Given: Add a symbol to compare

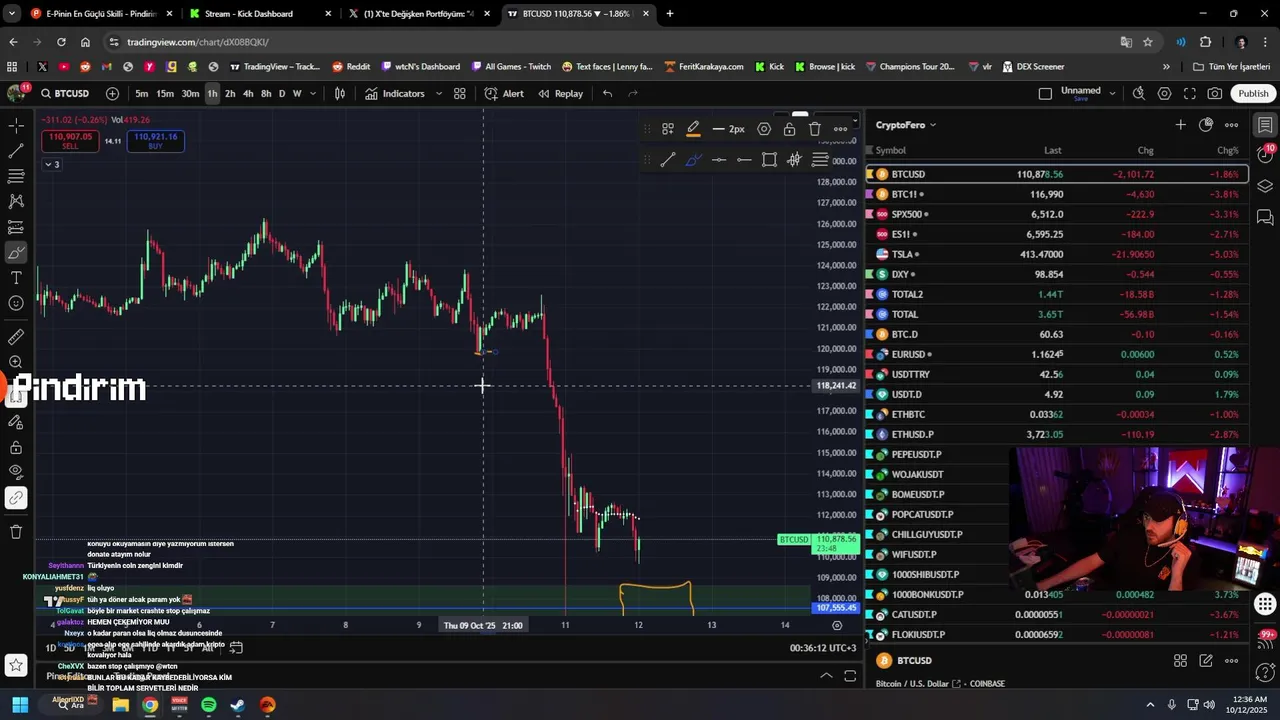Looking at the screenshot, I should click(x=112, y=93).
